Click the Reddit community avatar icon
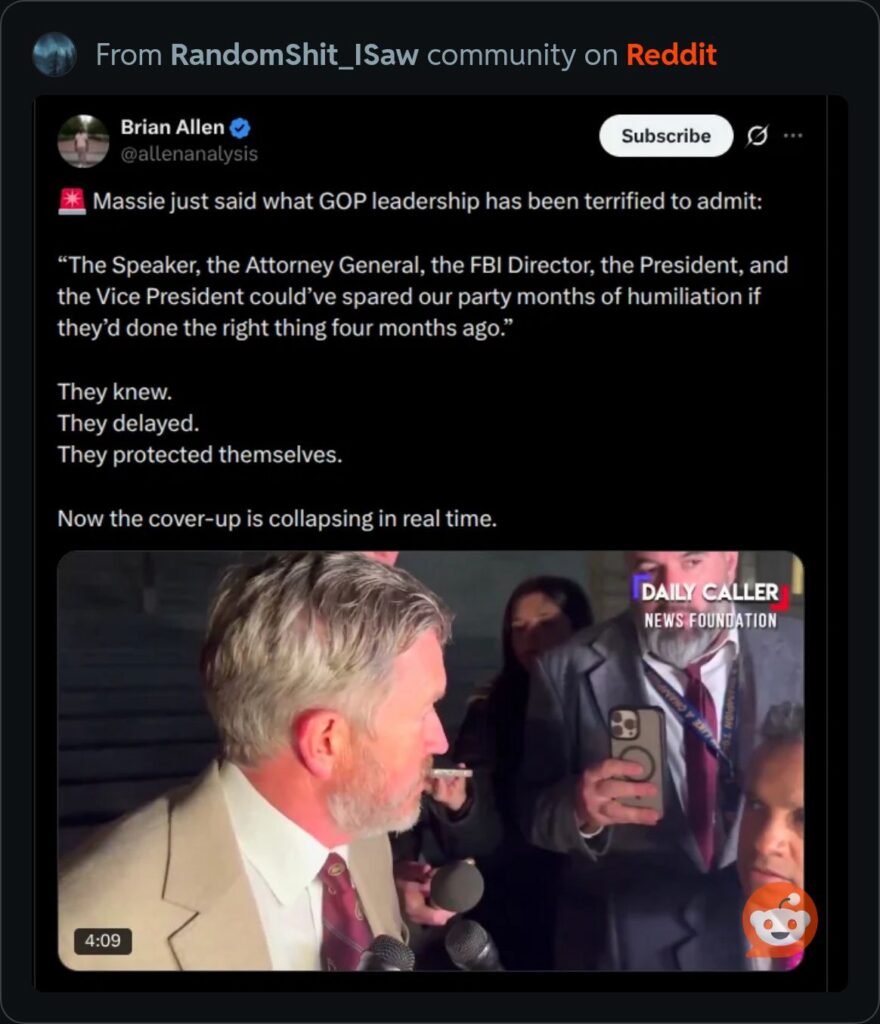Viewport: 880px width, 1024px height. [54, 54]
